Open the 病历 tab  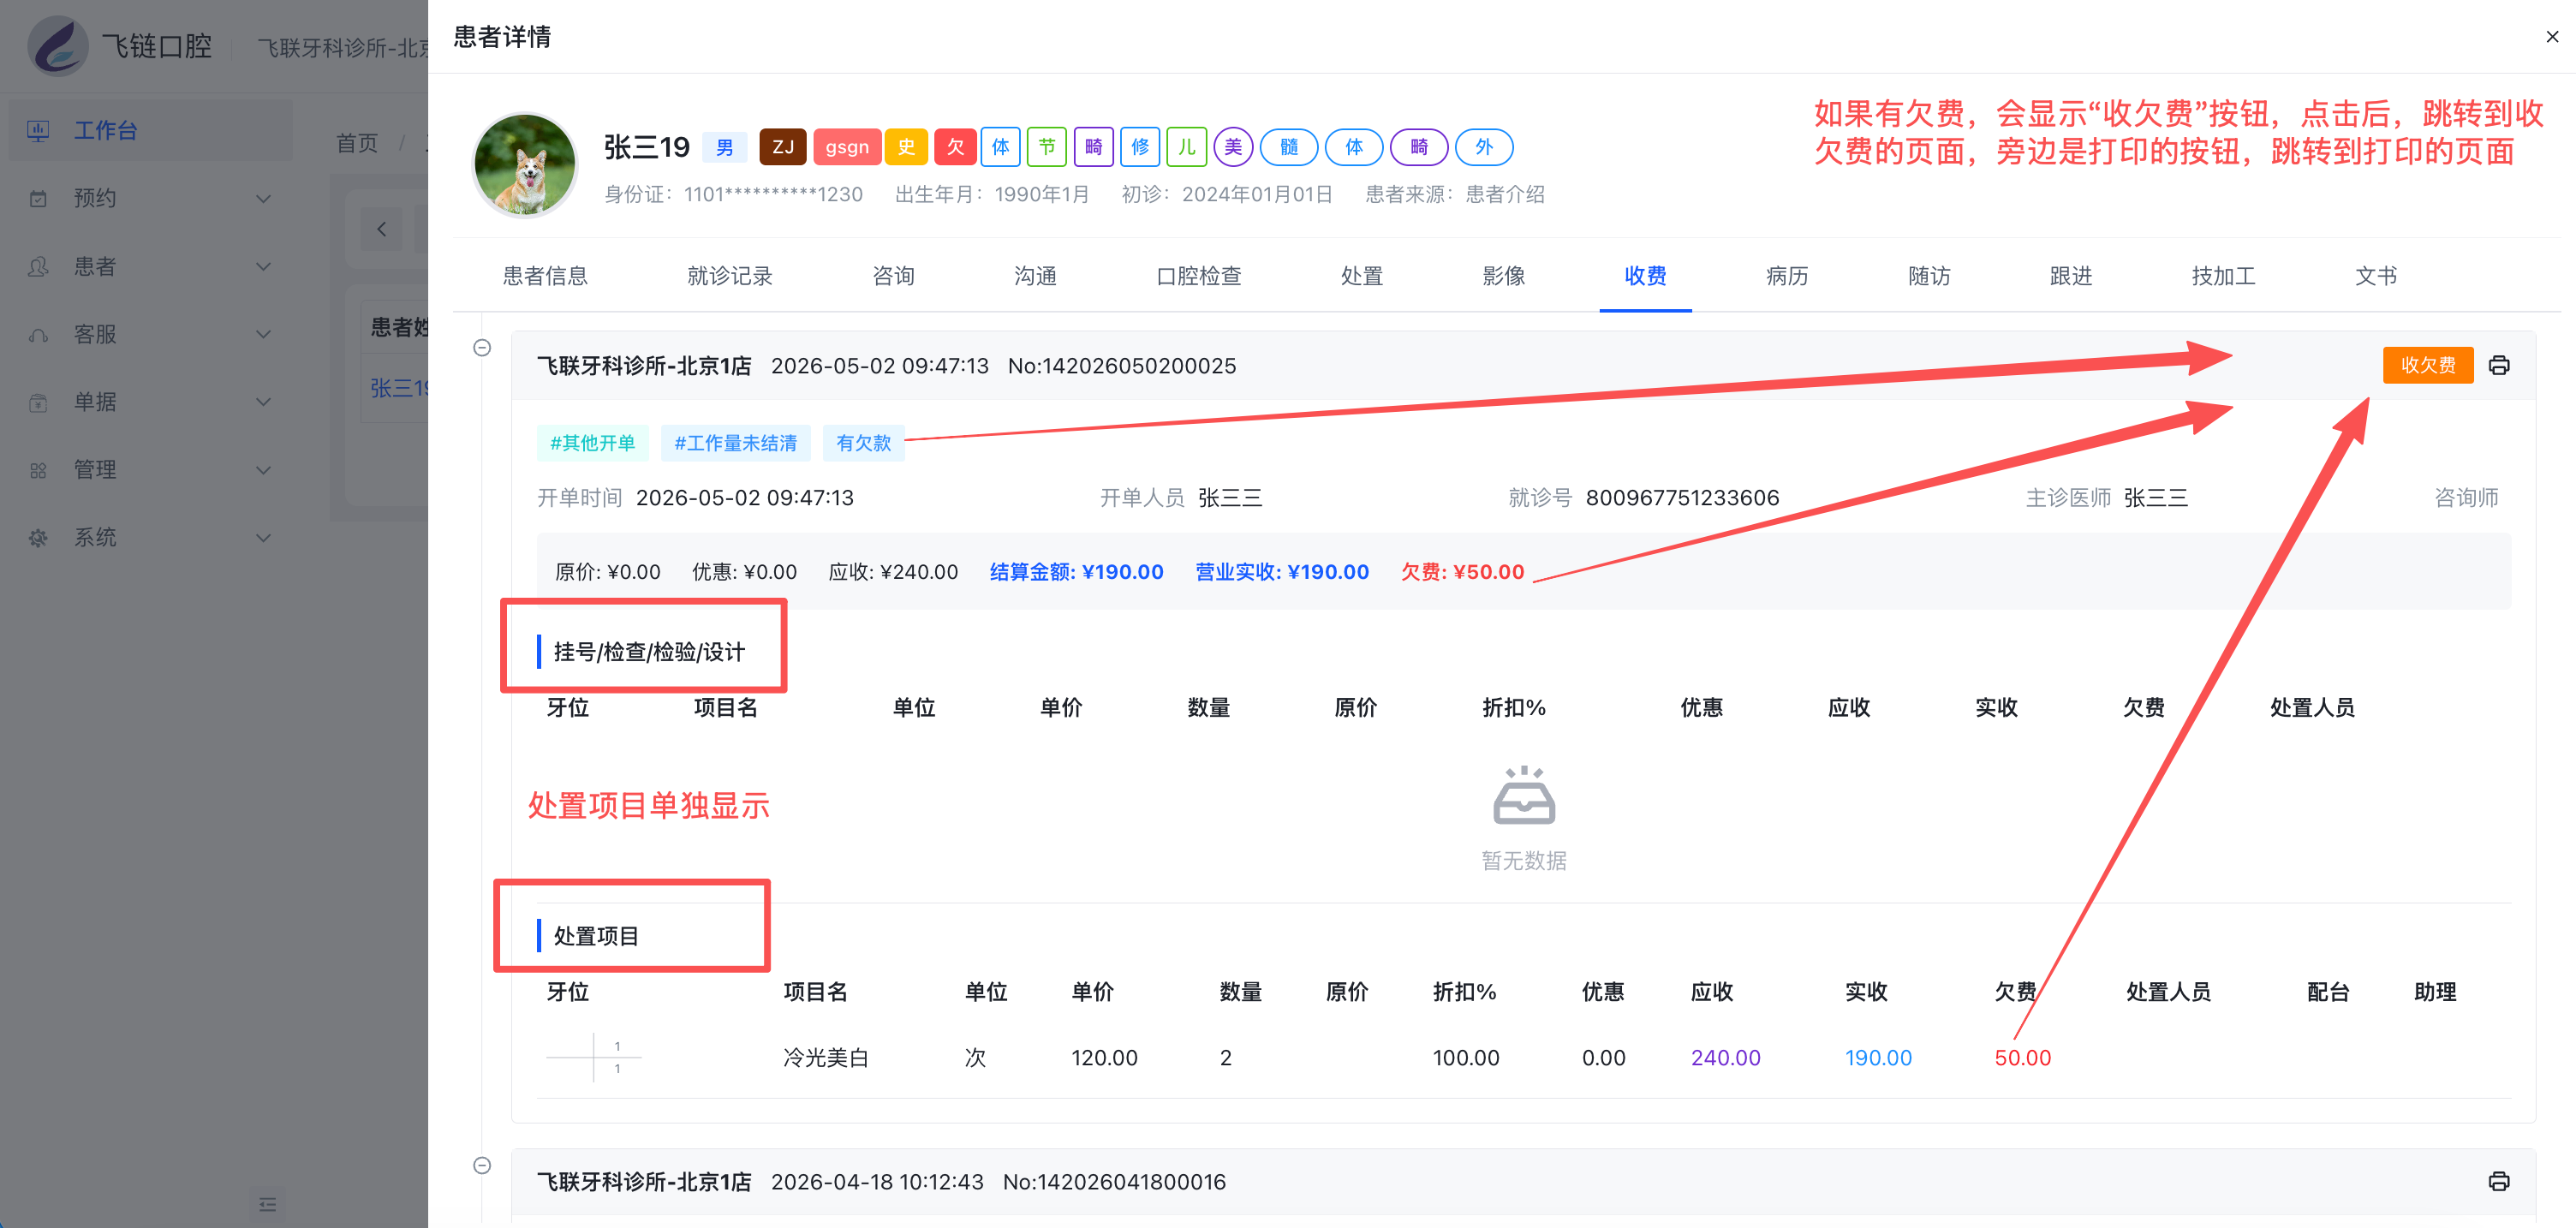coord(1787,276)
